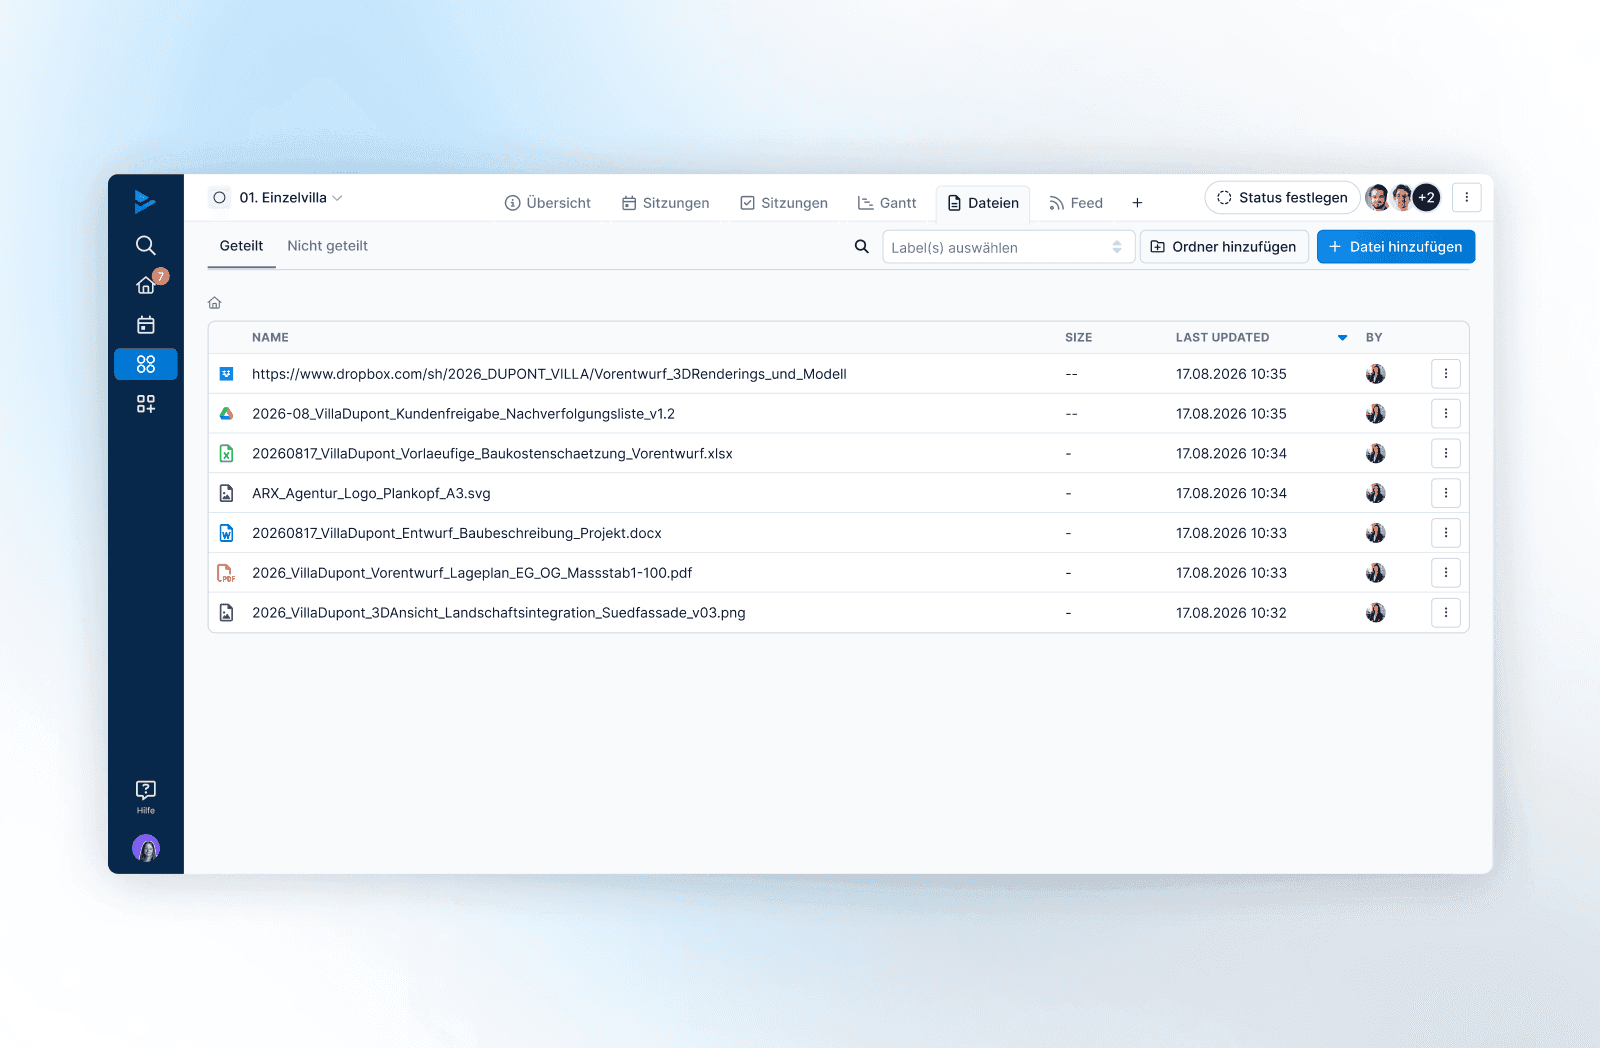Open the Dropbox Vorentwurf_3DRenderings link

tap(549, 374)
